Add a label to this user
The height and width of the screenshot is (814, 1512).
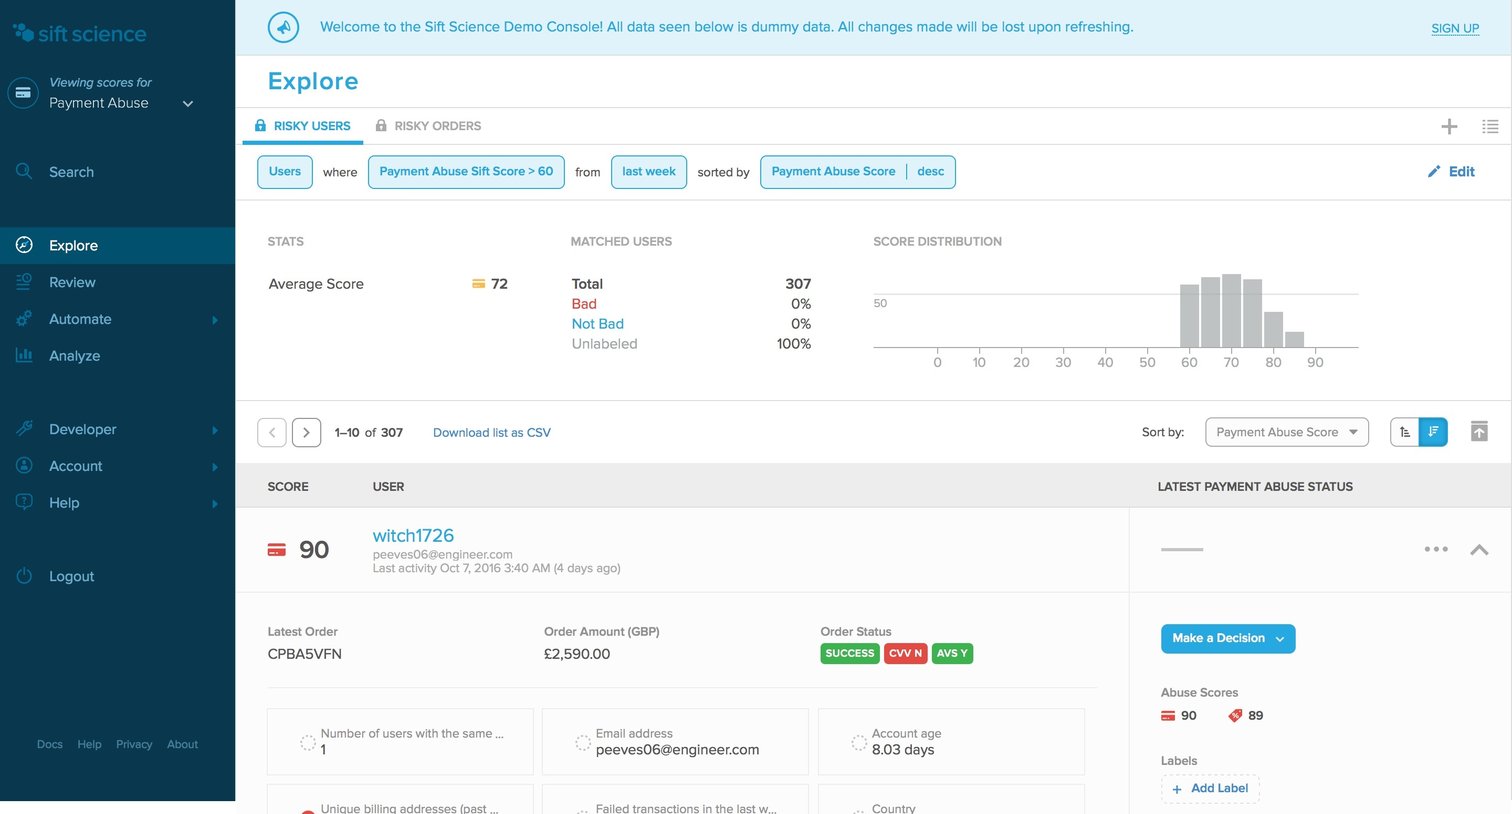pos(1210,789)
